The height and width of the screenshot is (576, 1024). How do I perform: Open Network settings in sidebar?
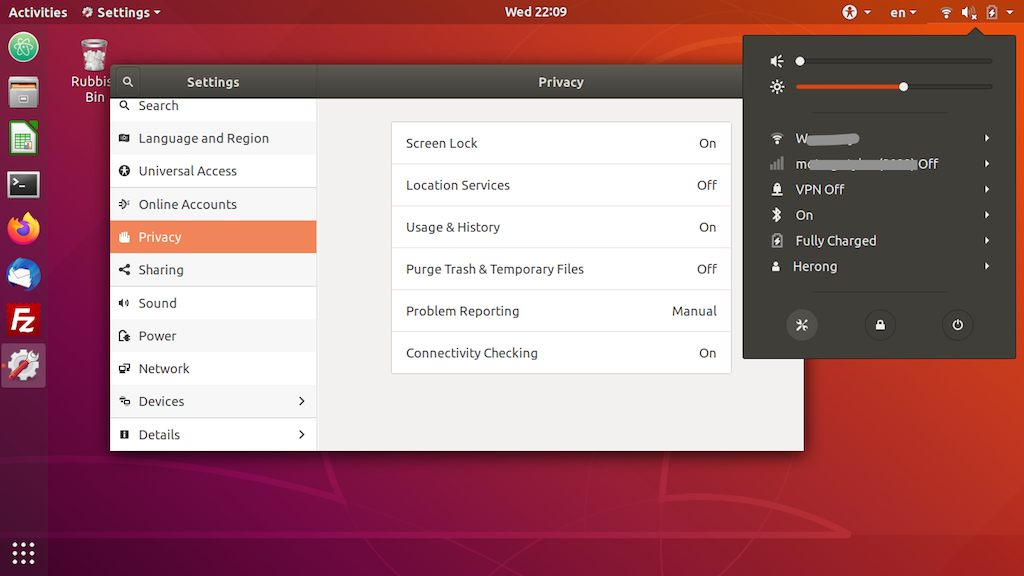pos(164,368)
